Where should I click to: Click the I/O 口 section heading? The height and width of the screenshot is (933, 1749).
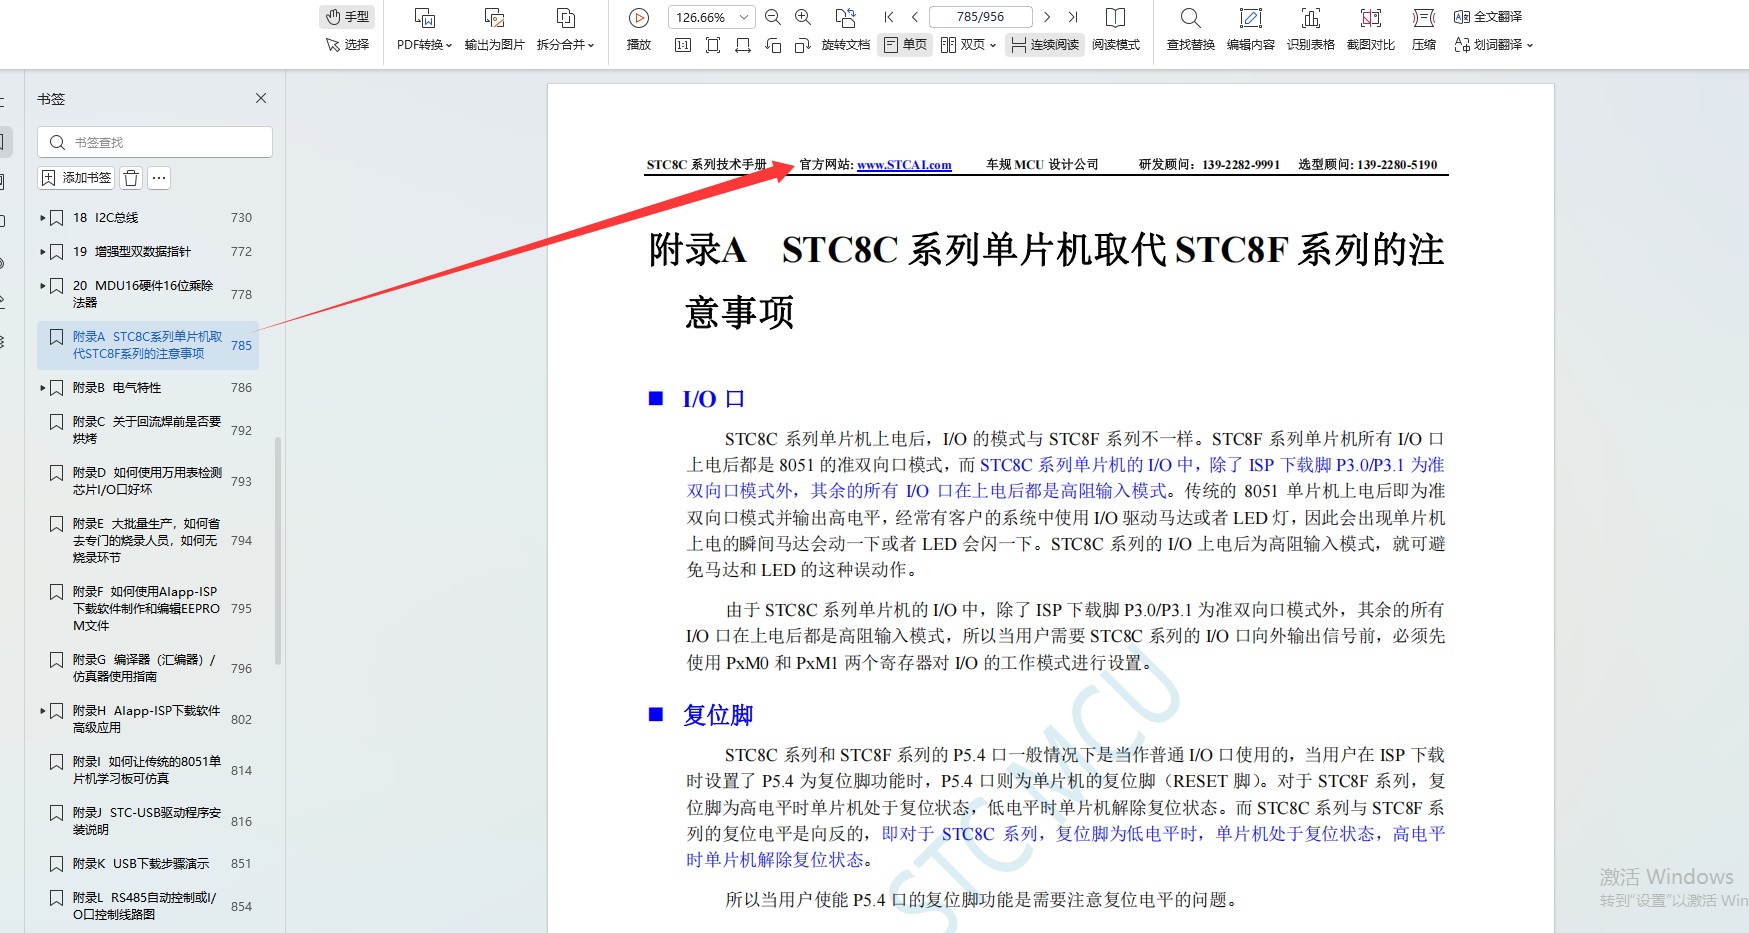pos(713,399)
